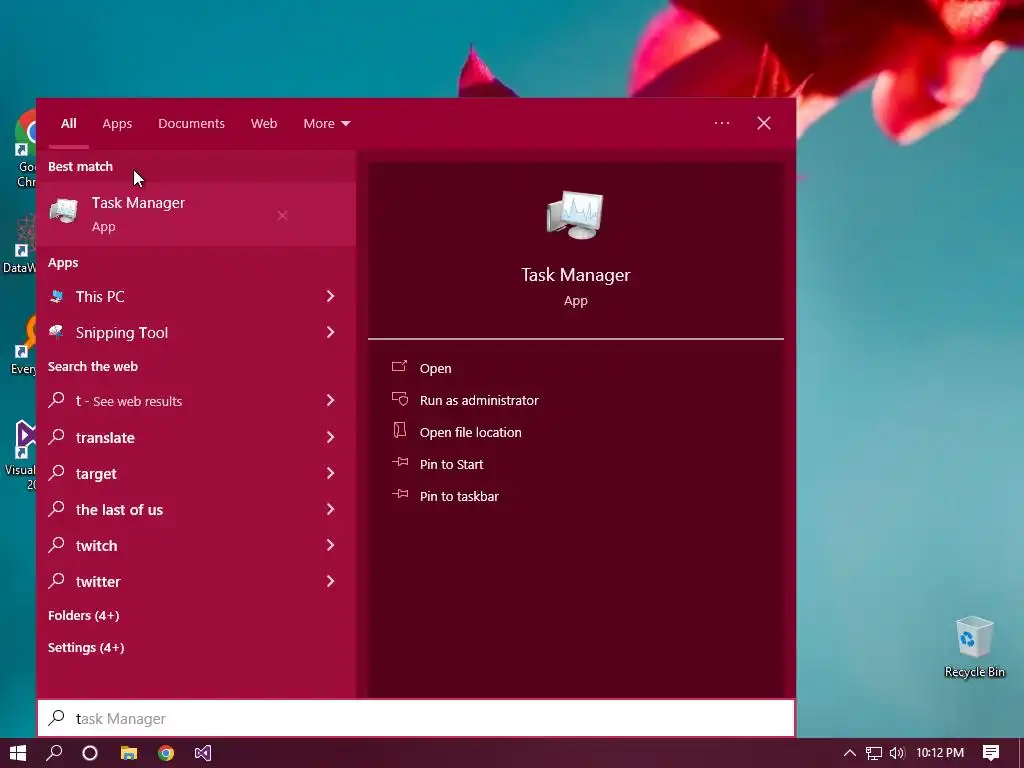
Task: Close the search panel
Action: click(x=763, y=123)
